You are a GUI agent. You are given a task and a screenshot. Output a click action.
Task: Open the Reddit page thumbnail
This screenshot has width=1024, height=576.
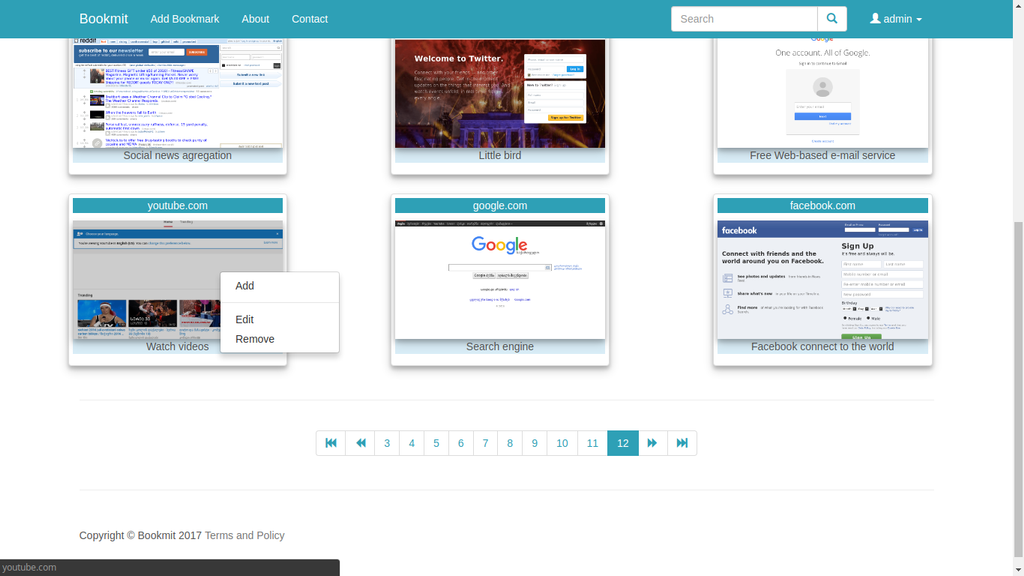178,93
